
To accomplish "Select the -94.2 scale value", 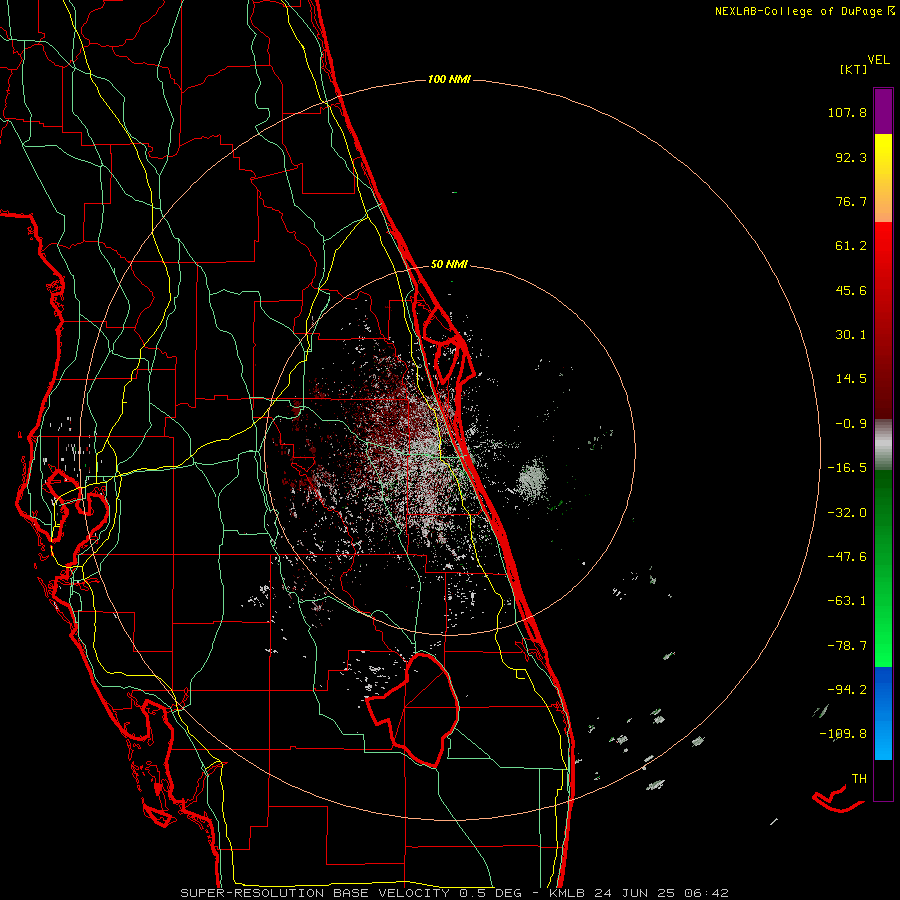I will tap(847, 689).
